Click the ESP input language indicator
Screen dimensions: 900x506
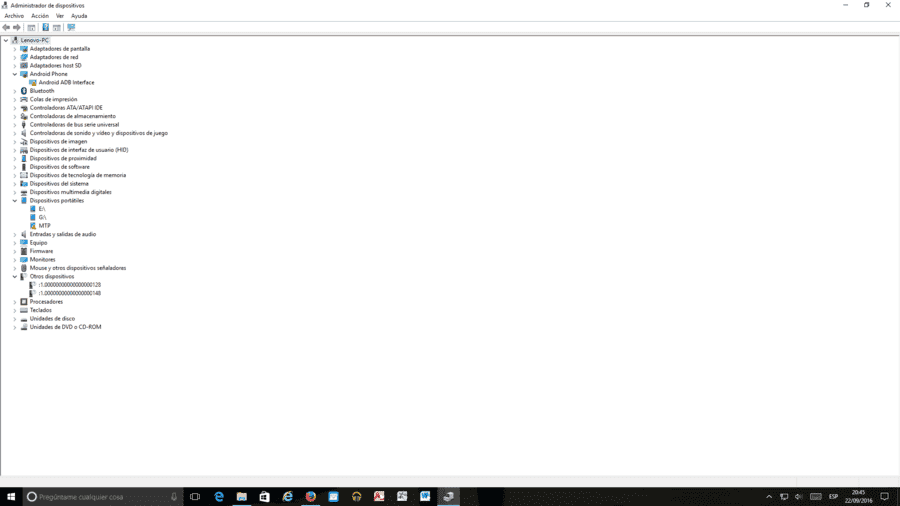coord(833,497)
